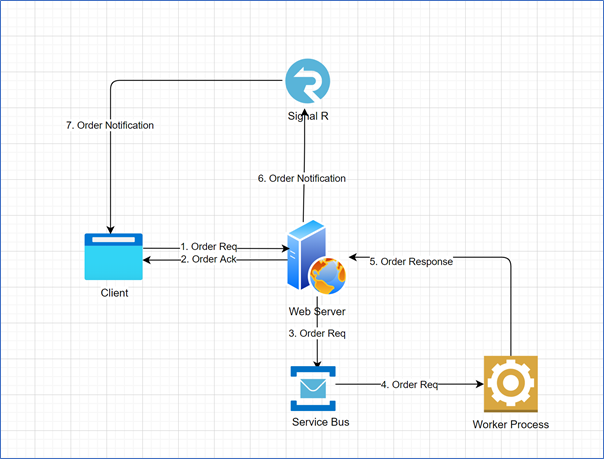Select the Service Bus envelope icon

[313, 389]
